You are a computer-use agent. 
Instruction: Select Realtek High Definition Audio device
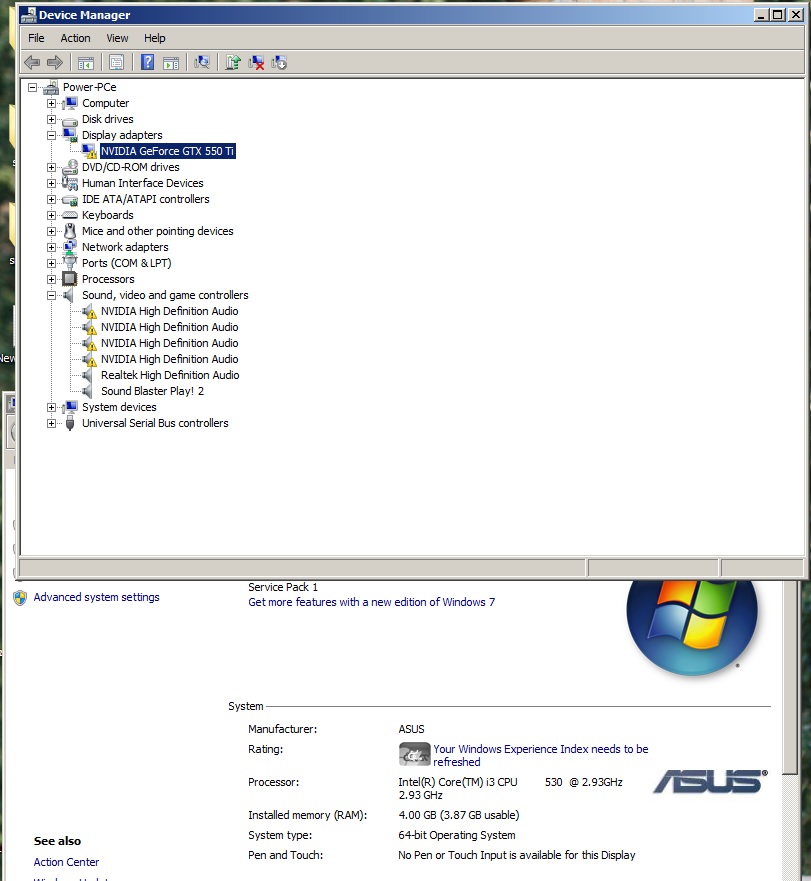point(170,375)
